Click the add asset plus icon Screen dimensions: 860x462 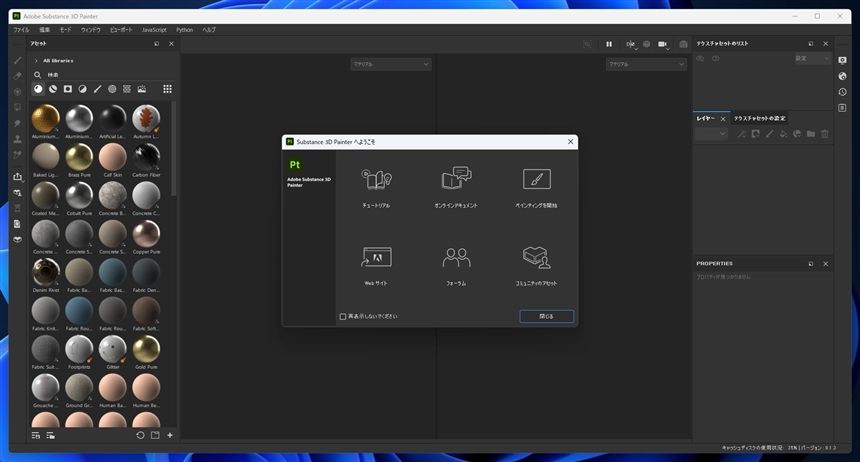coord(170,435)
